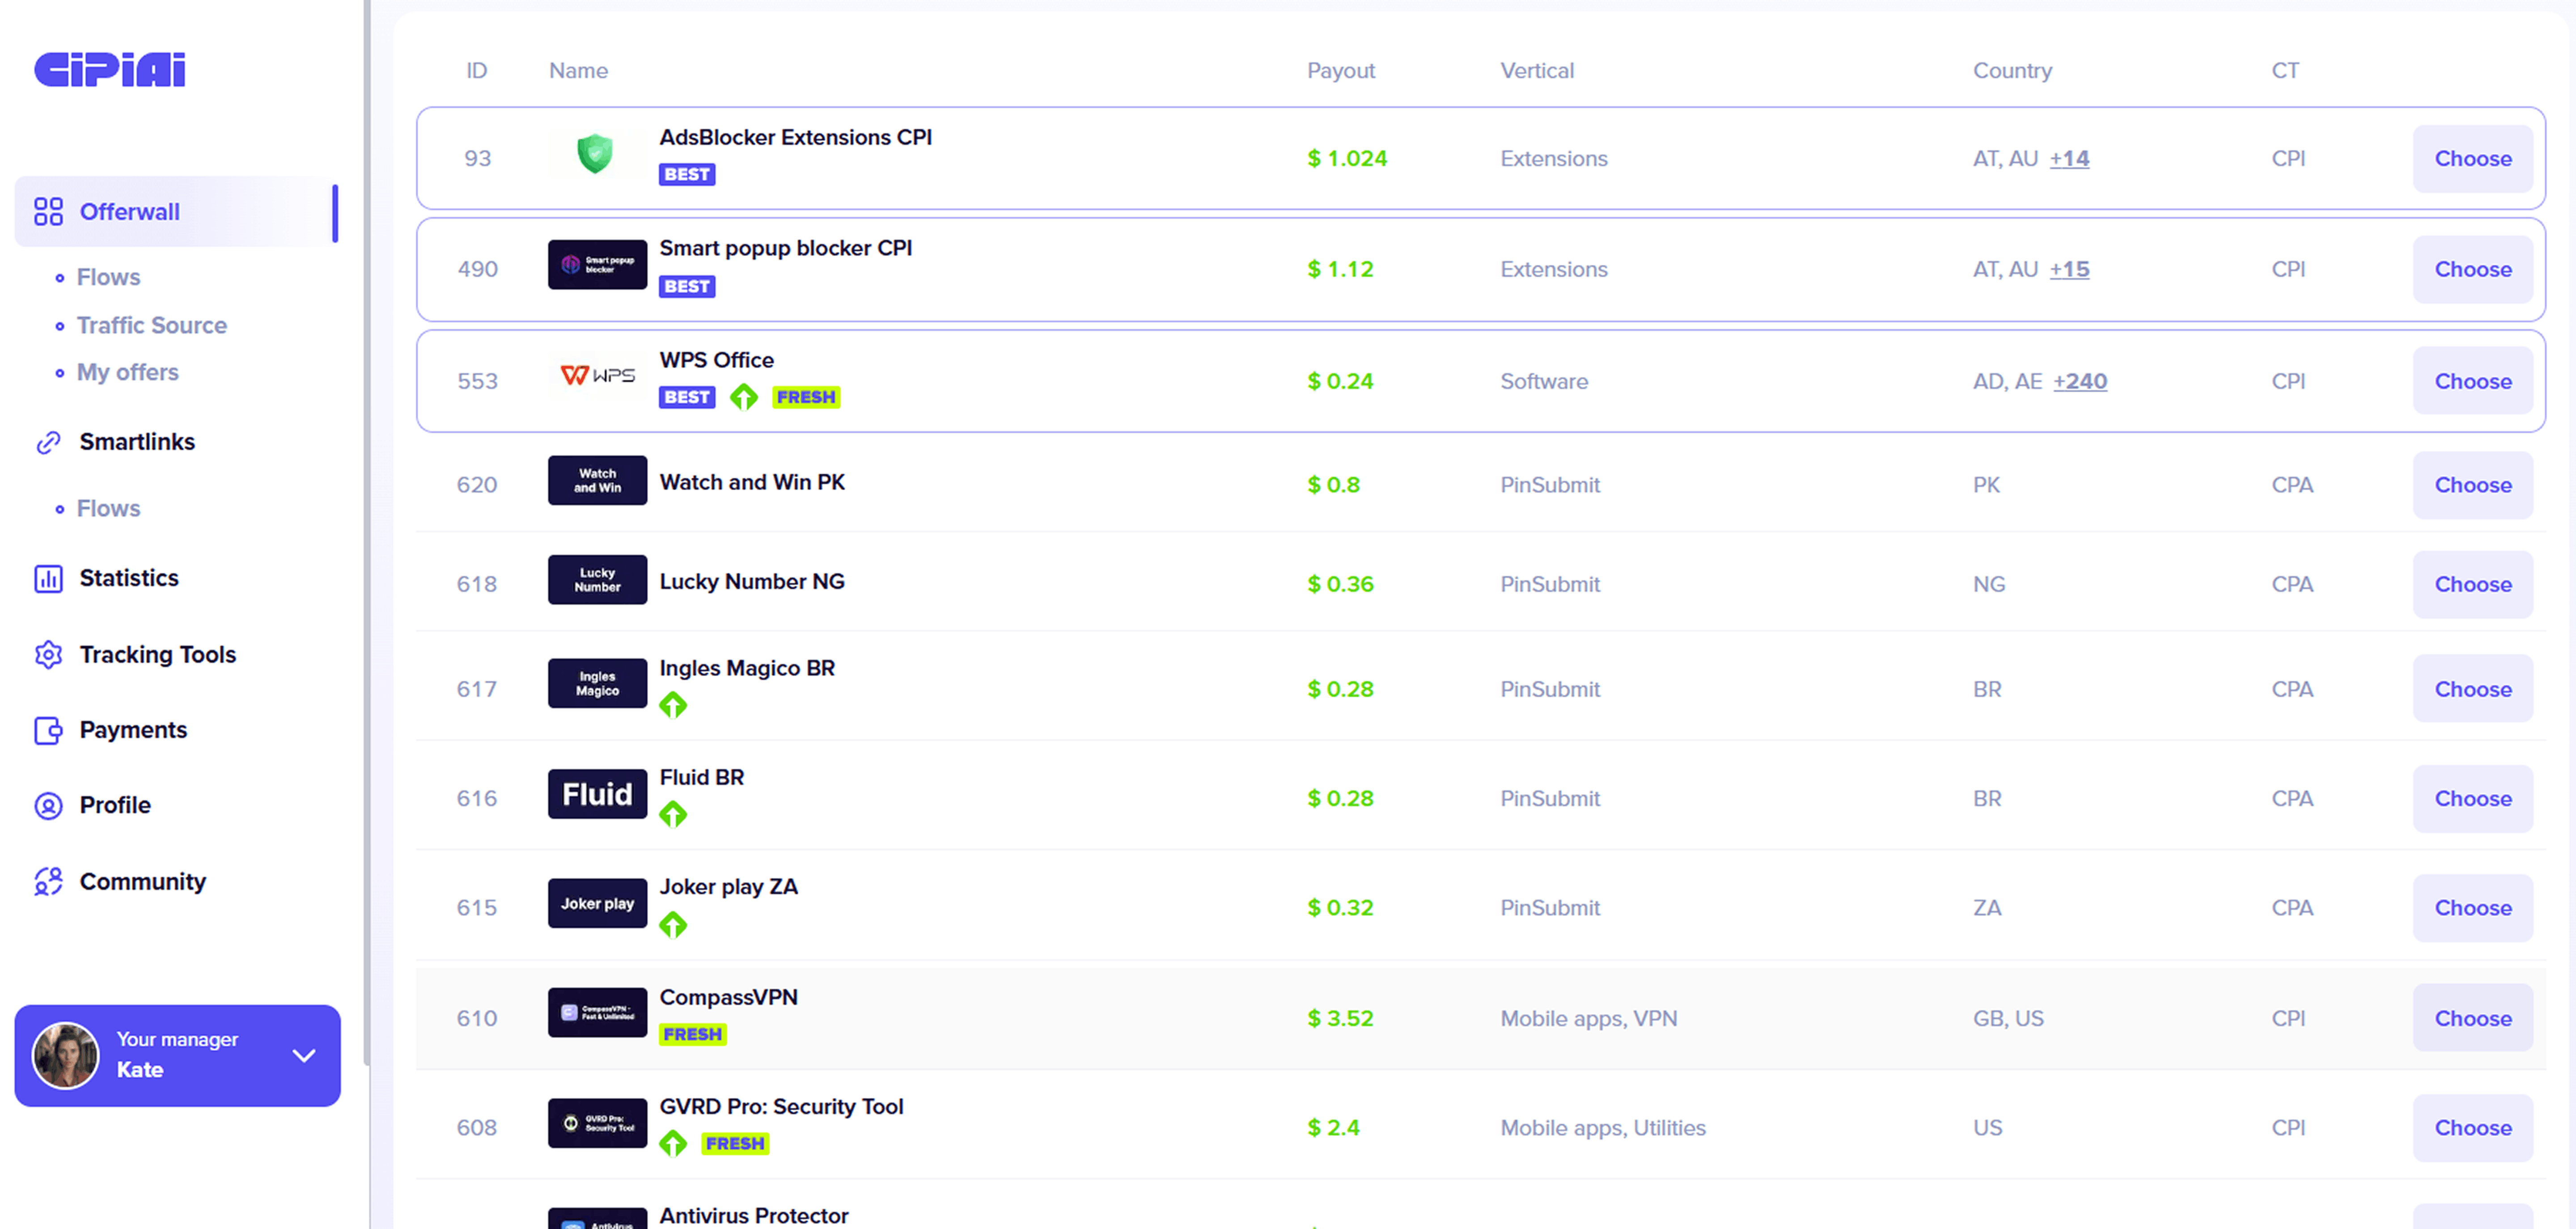Click BEST badge on AdsBlocker Extensions CPI
The width and height of the screenshot is (2576, 1229).
[687, 174]
